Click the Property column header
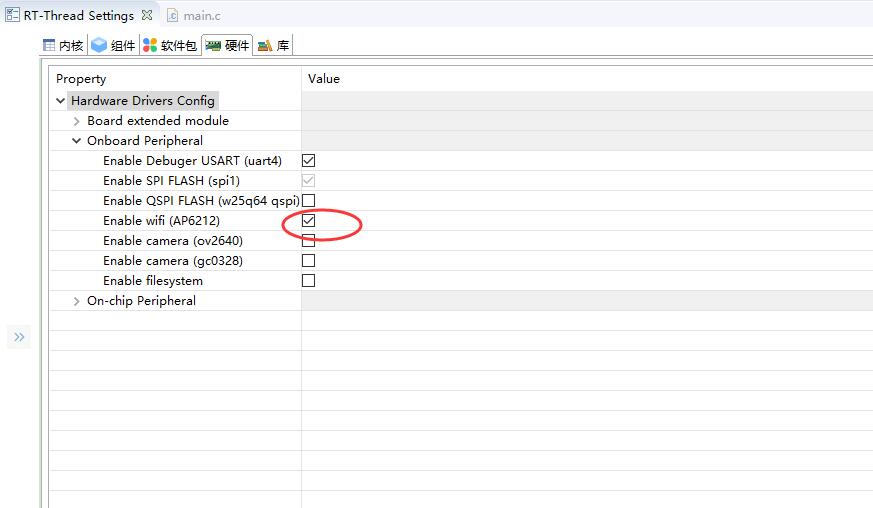 tap(81, 79)
